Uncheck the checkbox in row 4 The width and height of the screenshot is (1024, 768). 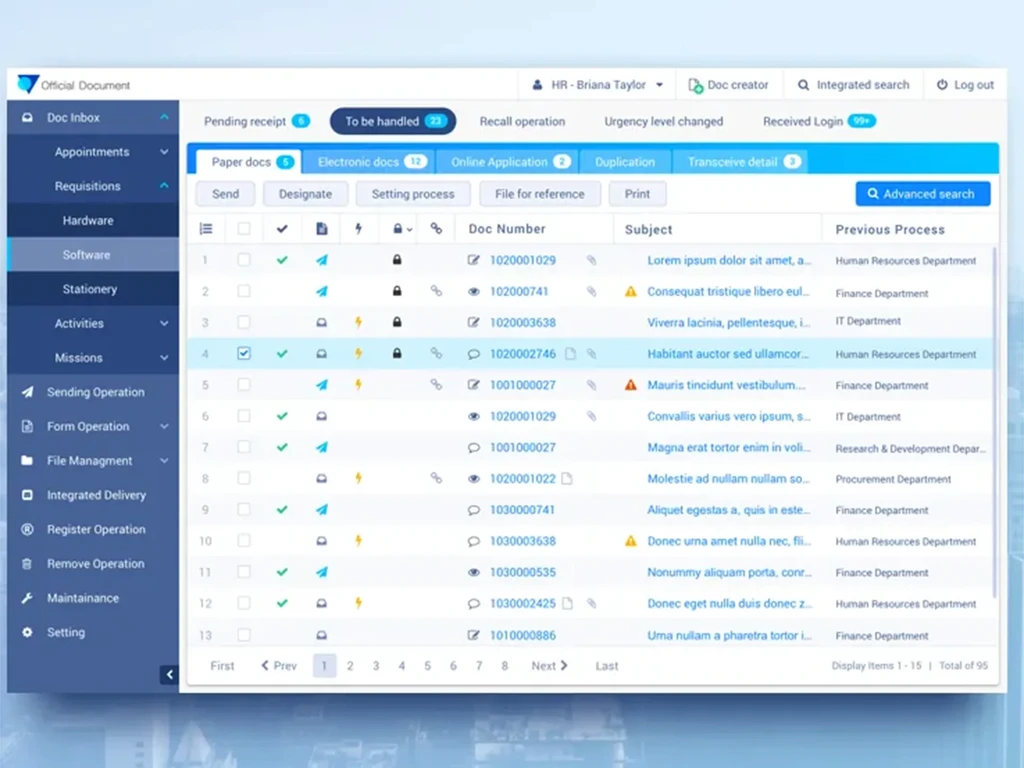[x=244, y=353]
